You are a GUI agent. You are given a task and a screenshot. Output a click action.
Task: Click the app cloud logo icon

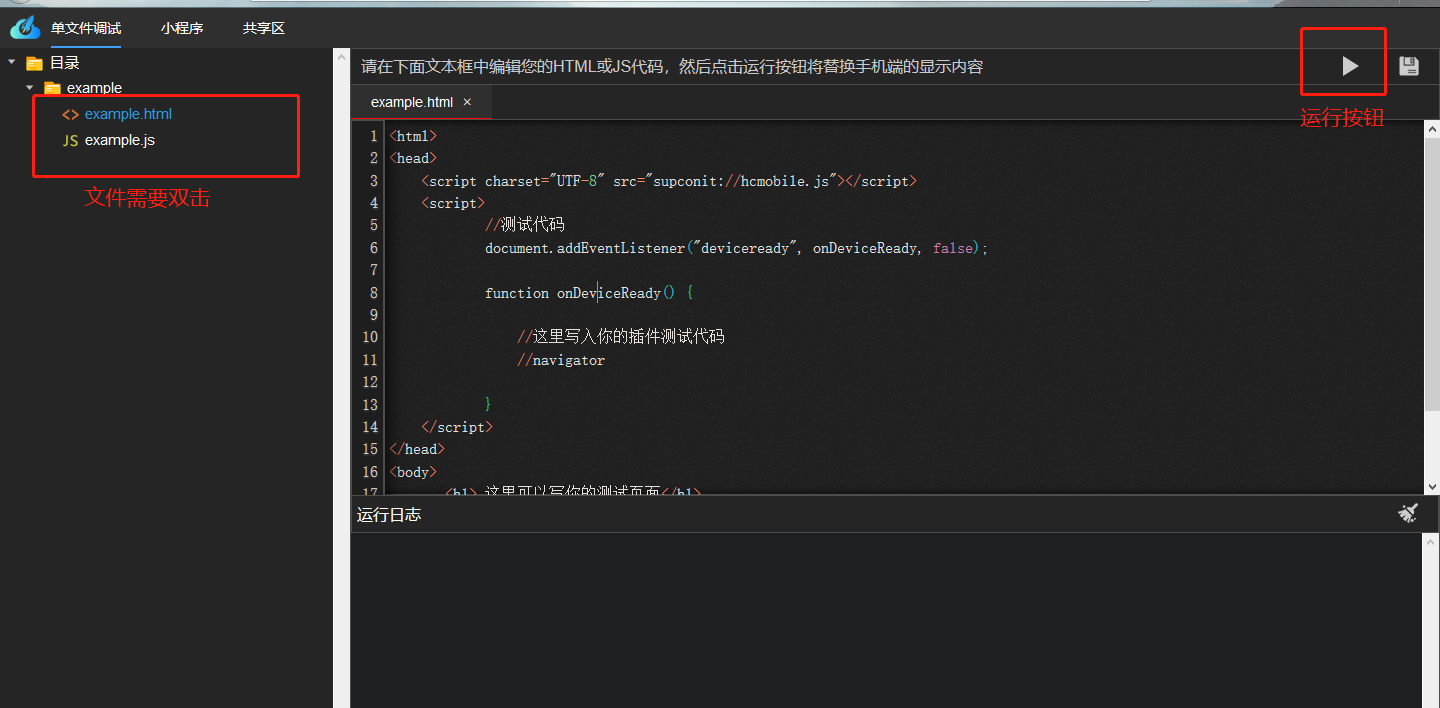point(25,26)
